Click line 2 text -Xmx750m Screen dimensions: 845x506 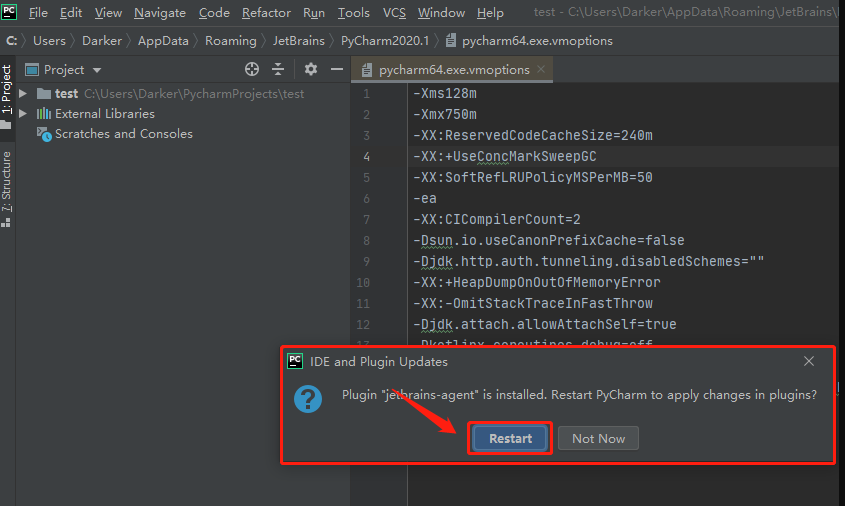point(445,114)
